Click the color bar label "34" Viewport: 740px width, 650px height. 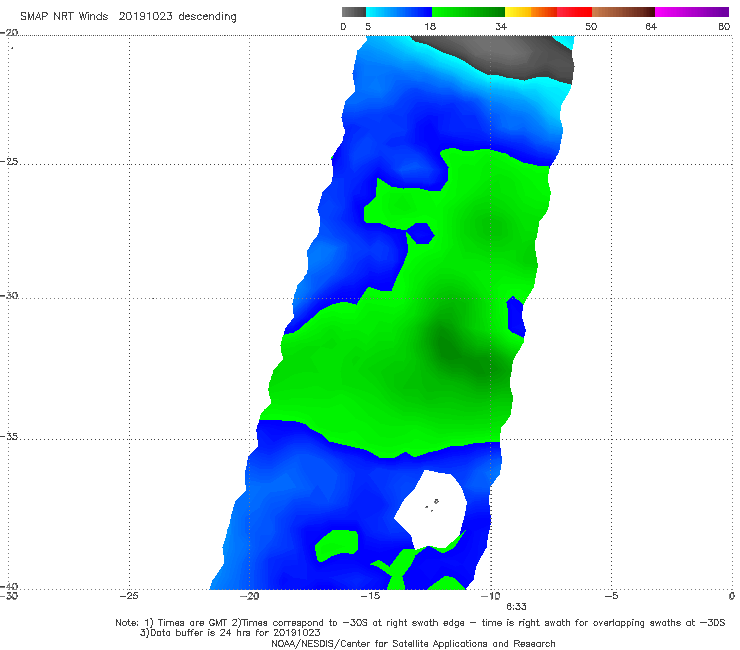click(501, 26)
